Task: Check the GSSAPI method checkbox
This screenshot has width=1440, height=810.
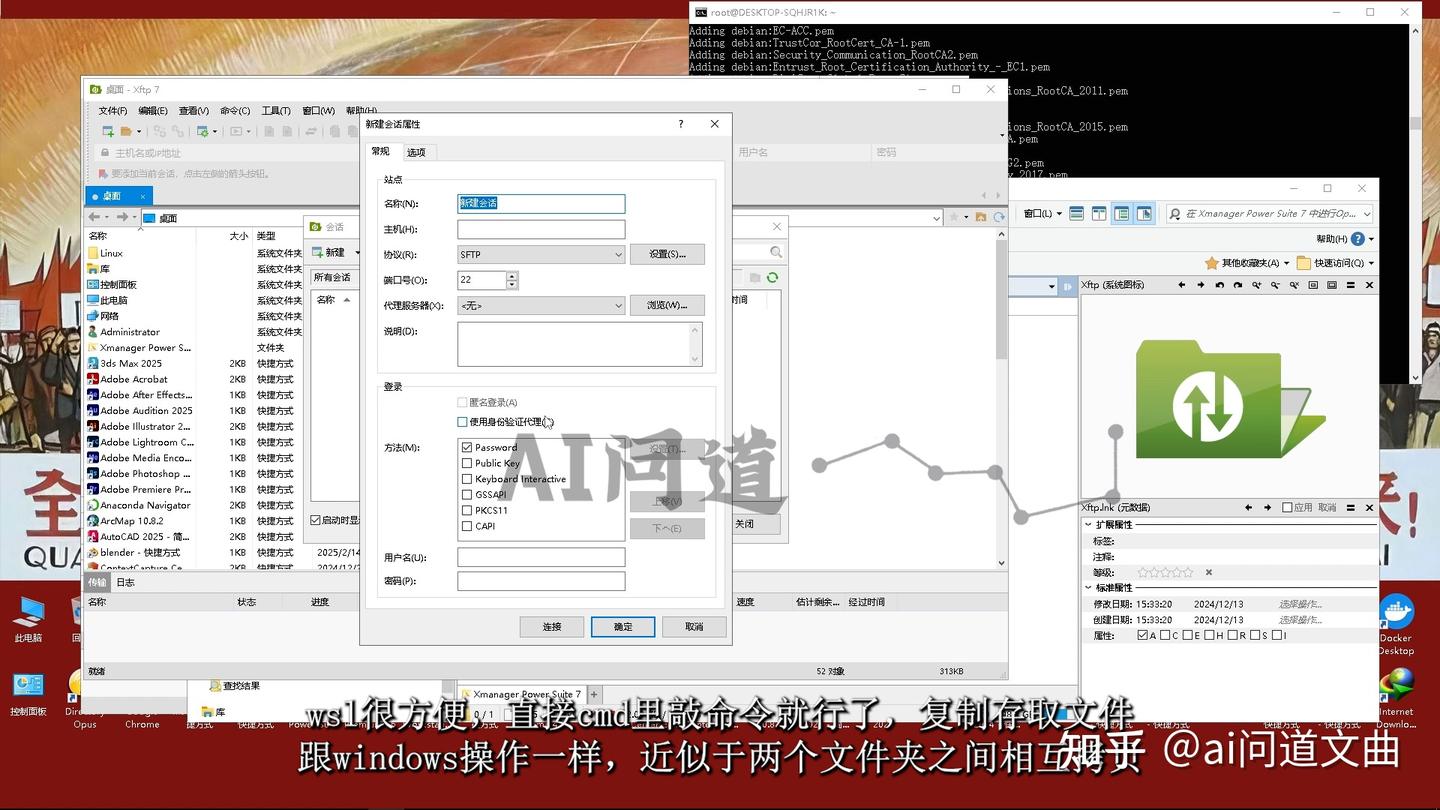Action: click(x=467, y=494)
